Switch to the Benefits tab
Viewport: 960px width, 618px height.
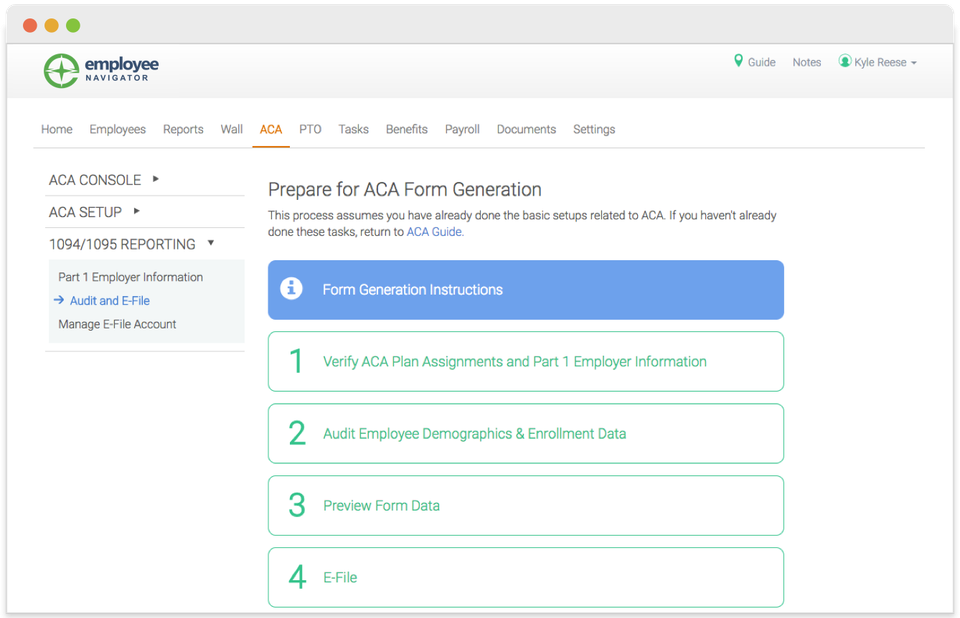(x=406, y=129)
